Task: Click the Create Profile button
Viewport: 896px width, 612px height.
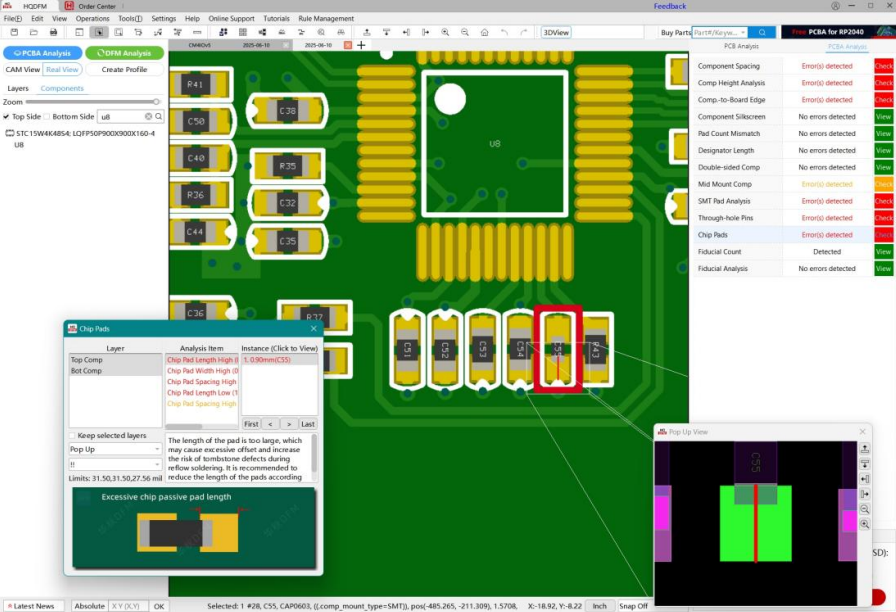Action: (x=124, y=70)
